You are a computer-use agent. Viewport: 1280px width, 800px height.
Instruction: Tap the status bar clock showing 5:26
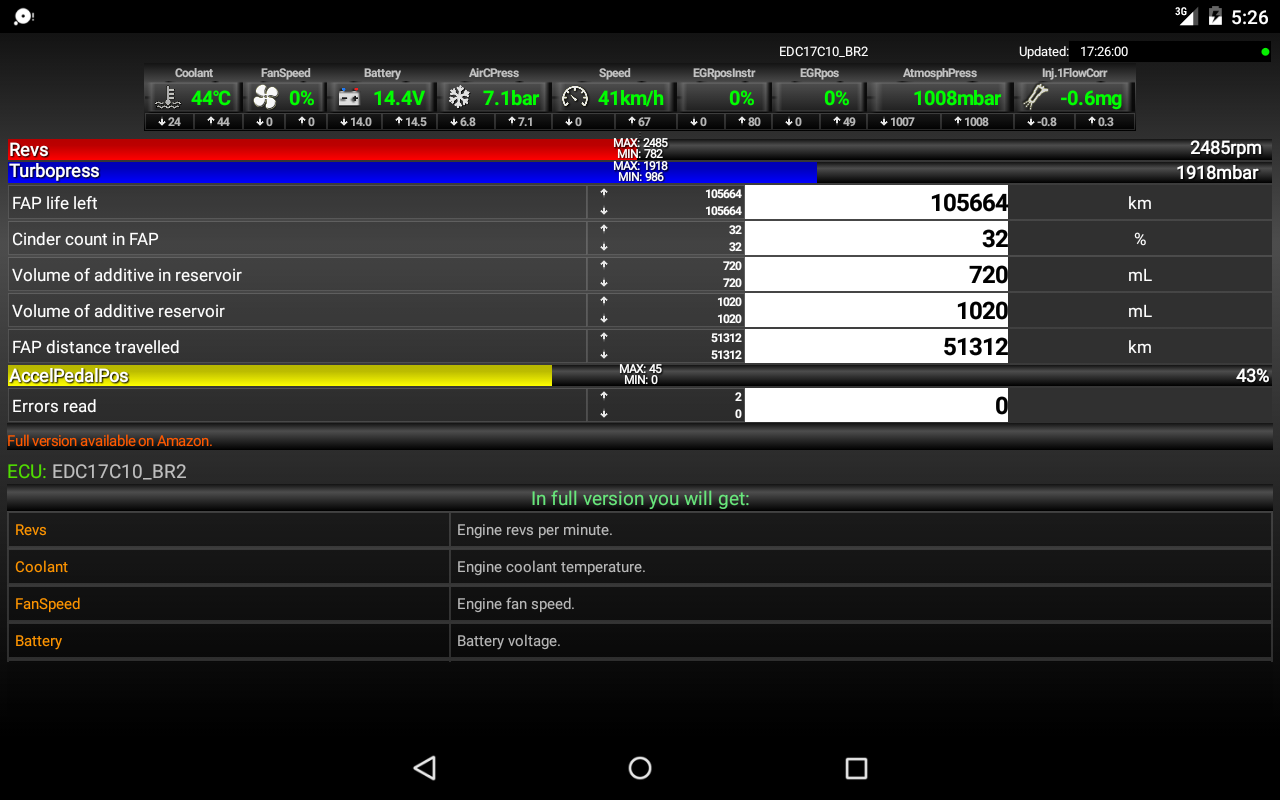[1250, 17]
